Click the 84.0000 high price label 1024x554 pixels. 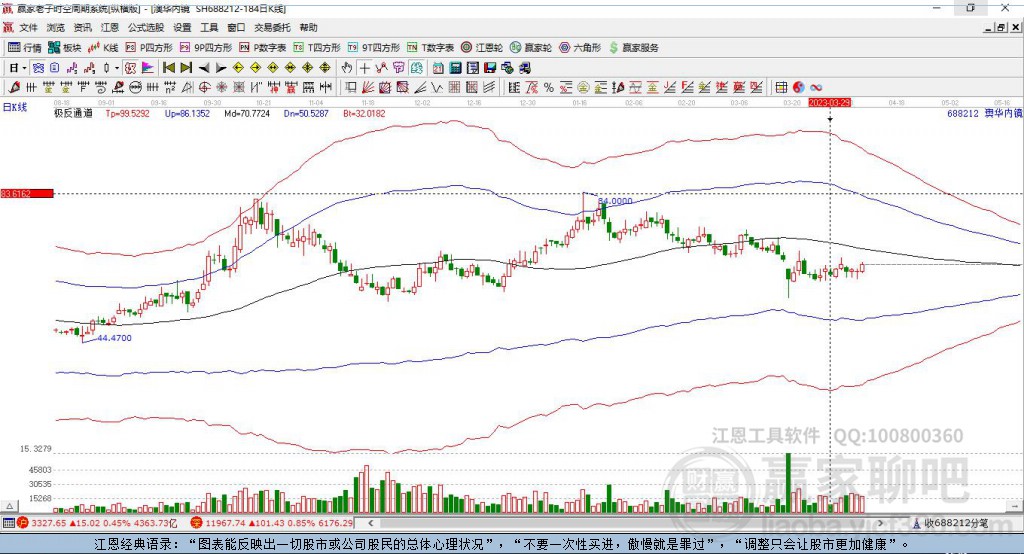click(x=615, y=201)
